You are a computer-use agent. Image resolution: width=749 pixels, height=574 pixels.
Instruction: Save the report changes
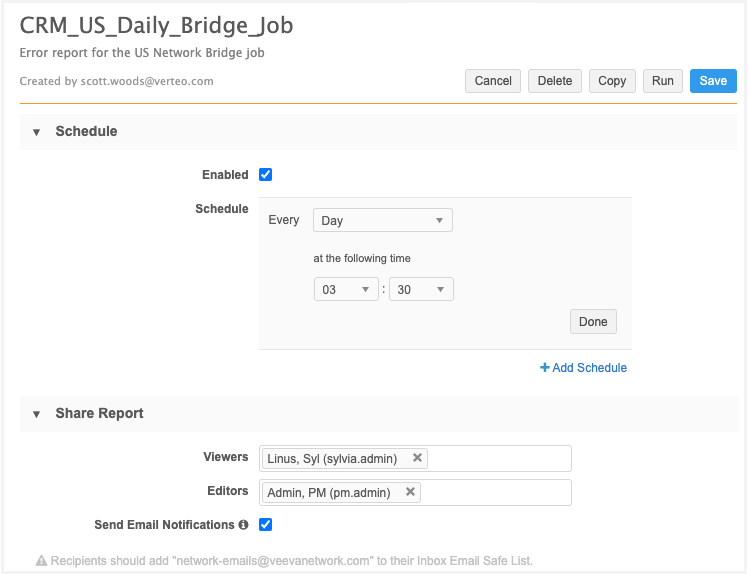tap(713, 81)
